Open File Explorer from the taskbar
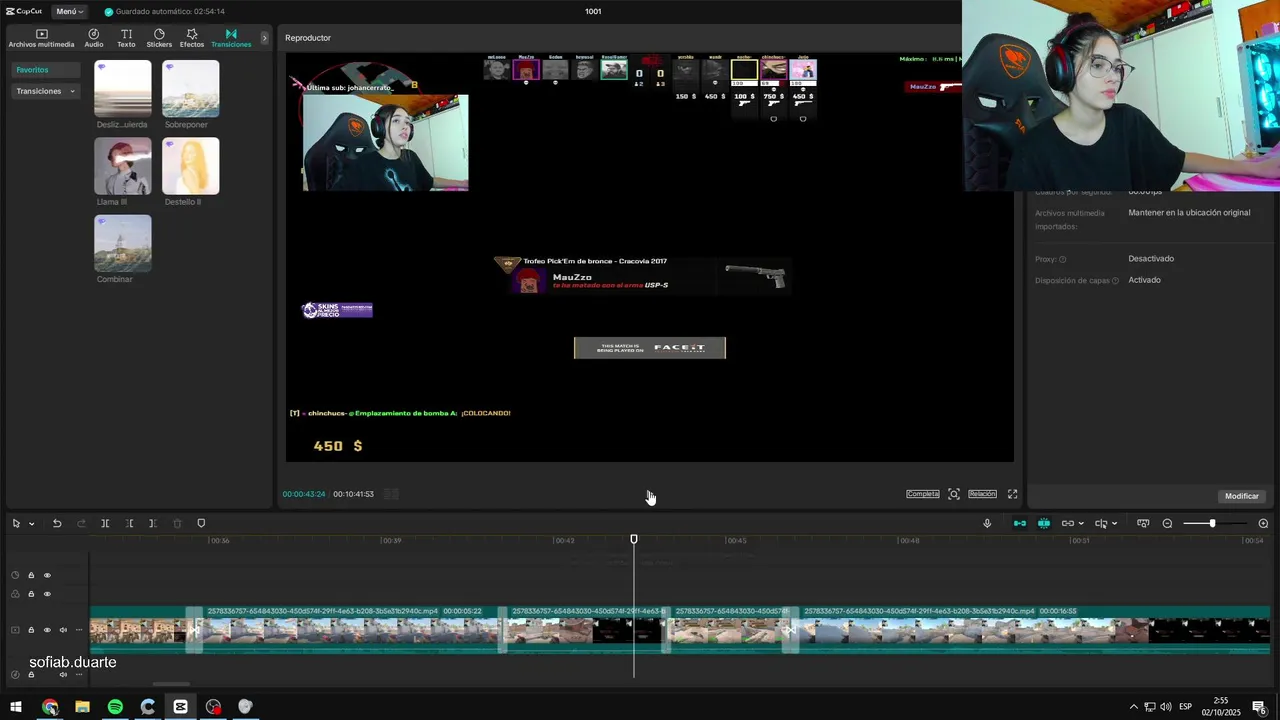The image size is (1280, 720). pyautogui.click(x=82, y=707)
